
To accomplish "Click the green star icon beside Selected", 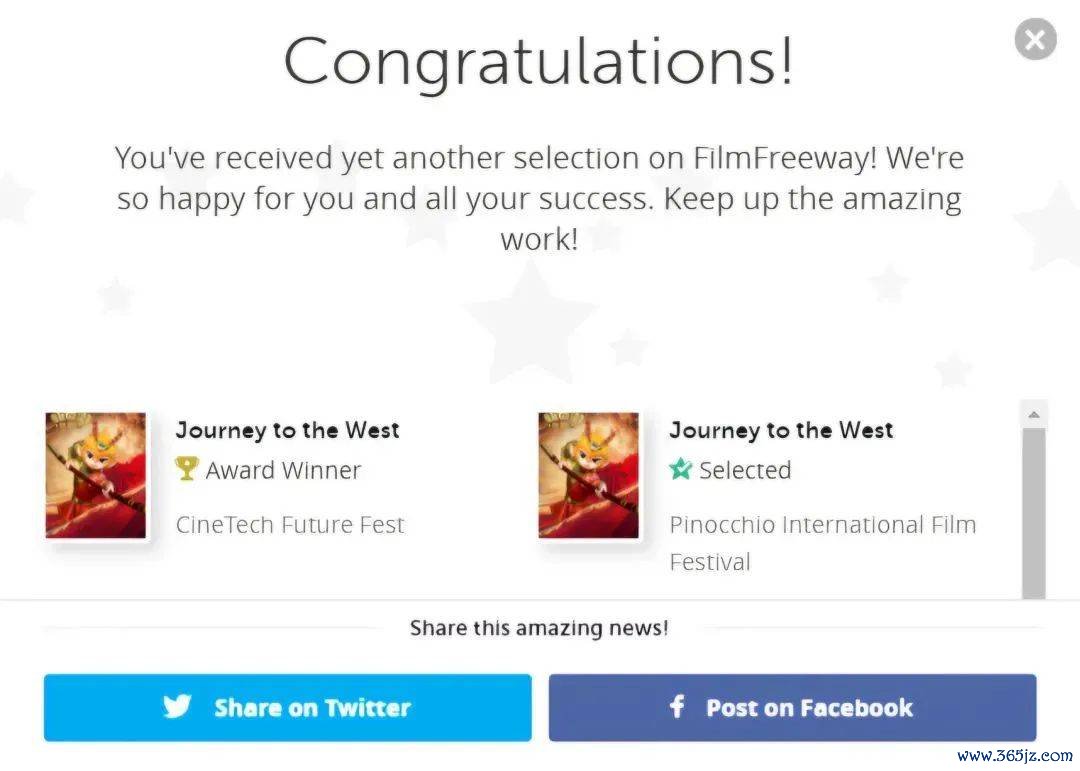I will coord(681,469).
